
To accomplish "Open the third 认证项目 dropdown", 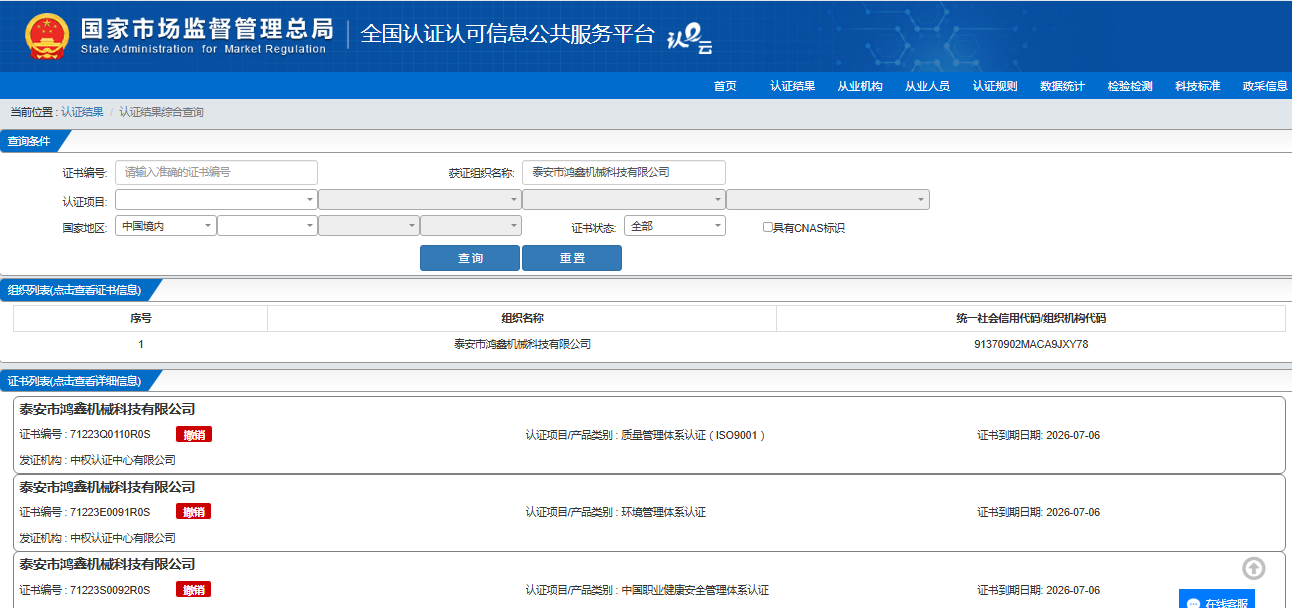I will coord(624,200).
